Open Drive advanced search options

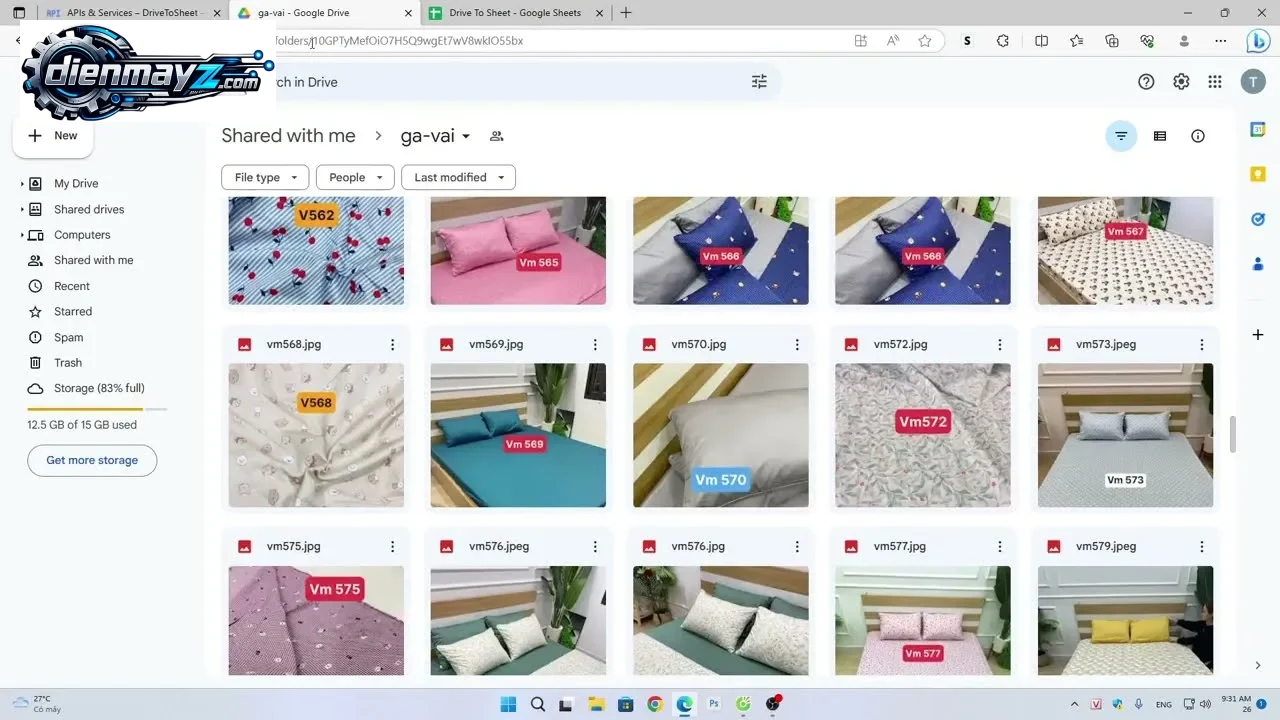pos(759,82)
